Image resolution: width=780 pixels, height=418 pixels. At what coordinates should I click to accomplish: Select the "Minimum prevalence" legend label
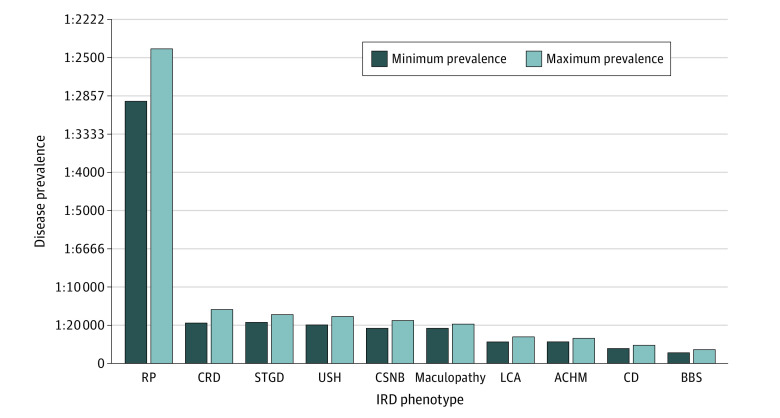pos(449,59)
